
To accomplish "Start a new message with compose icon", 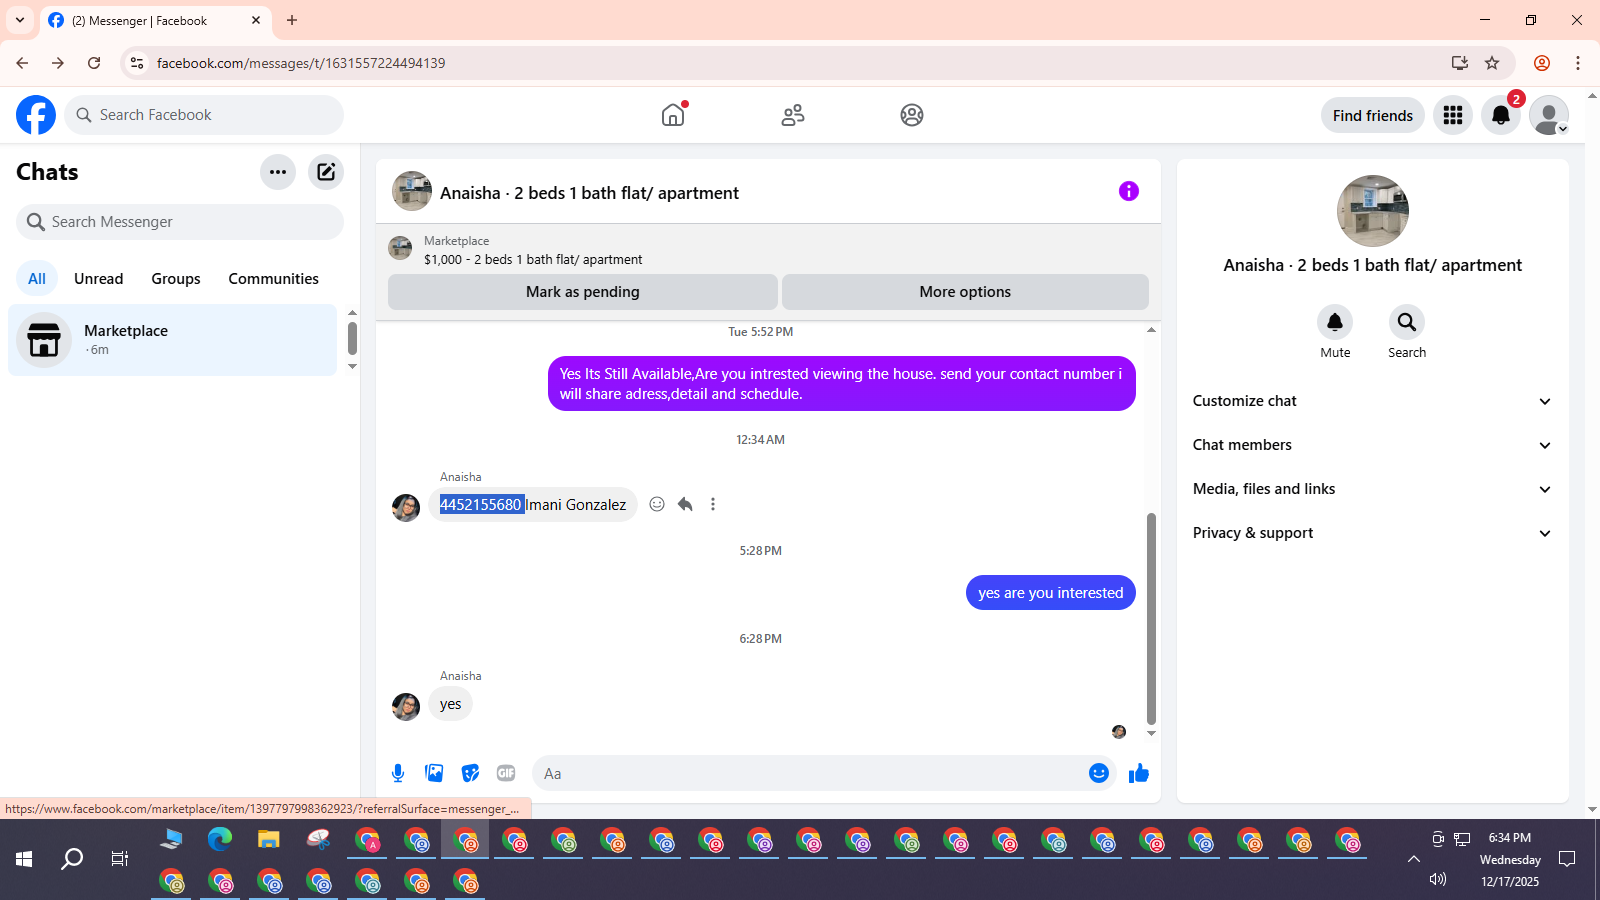I will point(326,172).
